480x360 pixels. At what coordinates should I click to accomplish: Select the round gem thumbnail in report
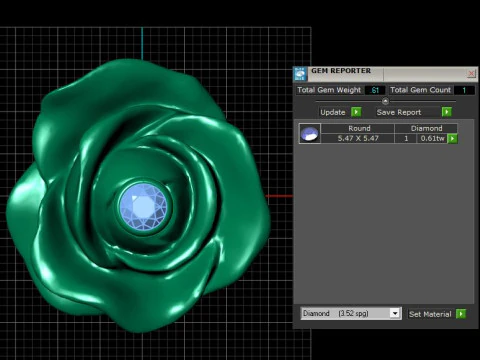point(310,133)
